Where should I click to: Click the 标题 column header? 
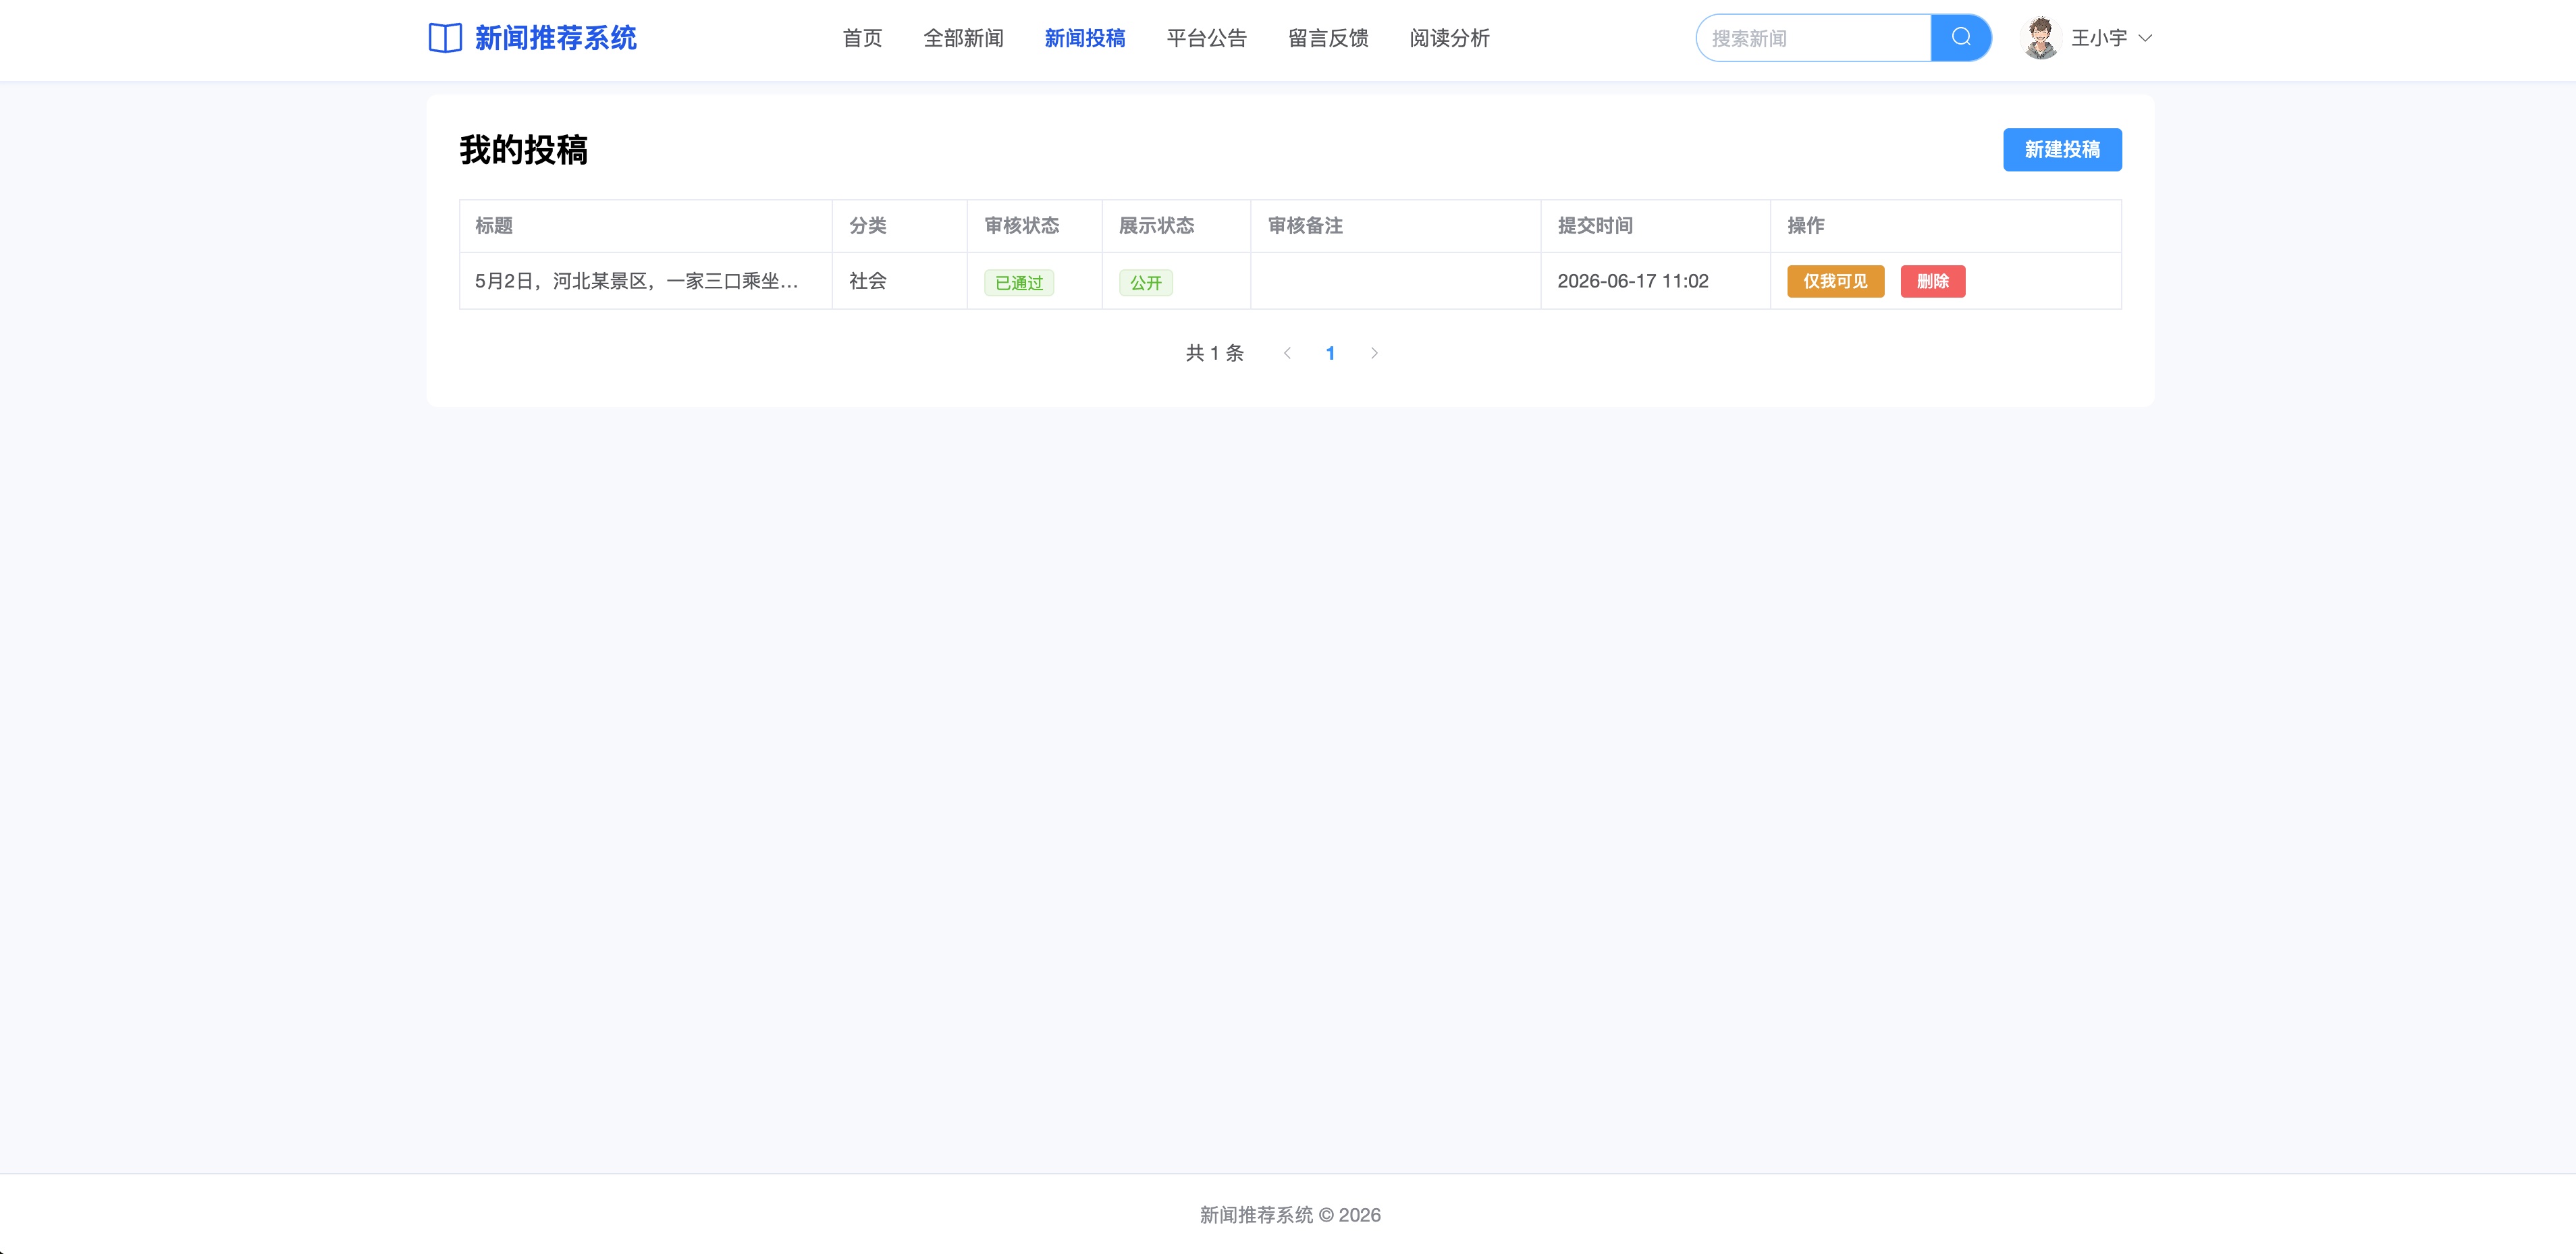(x=494, y=225)
